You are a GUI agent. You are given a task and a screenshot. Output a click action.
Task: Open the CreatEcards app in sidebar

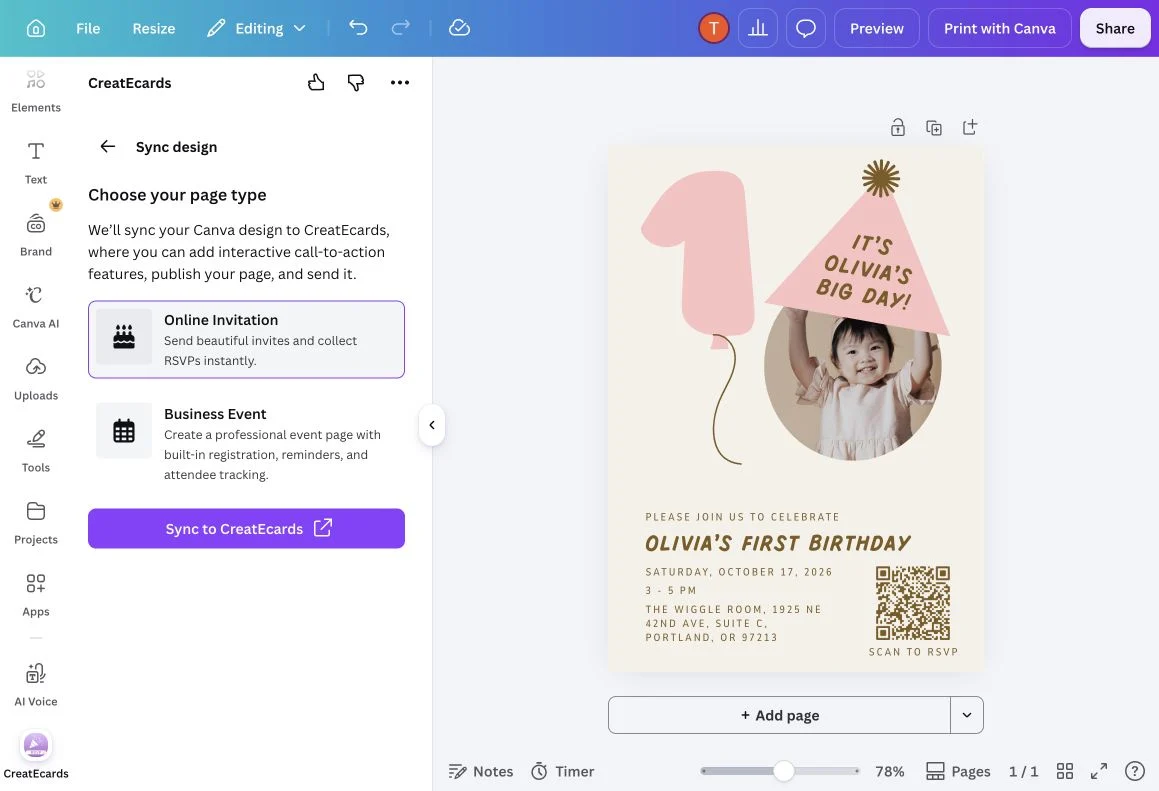pyautogui.click(x=35, y=756)
